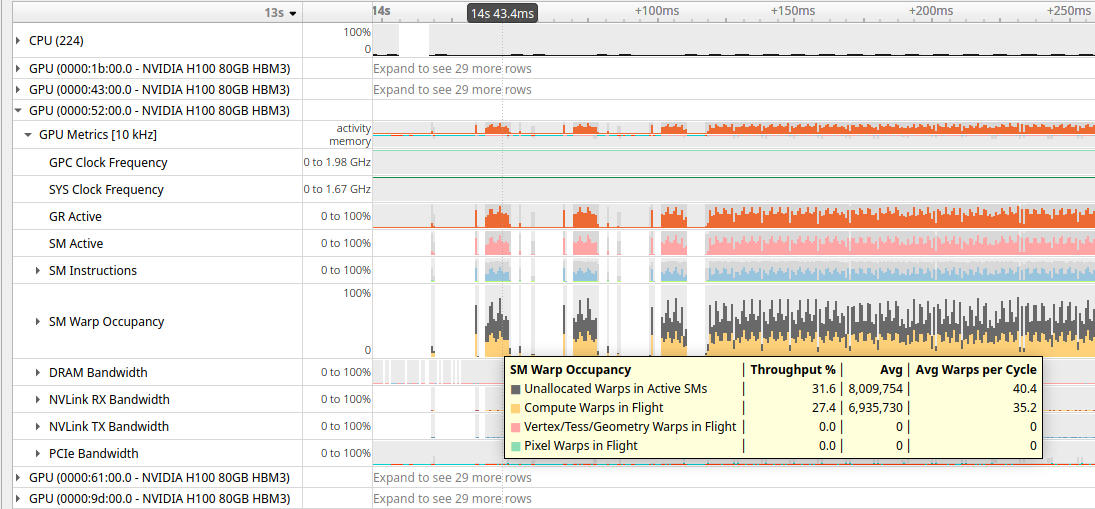Click the +200ms ruler tick
1095x509 pixels.
pos(931,10)
